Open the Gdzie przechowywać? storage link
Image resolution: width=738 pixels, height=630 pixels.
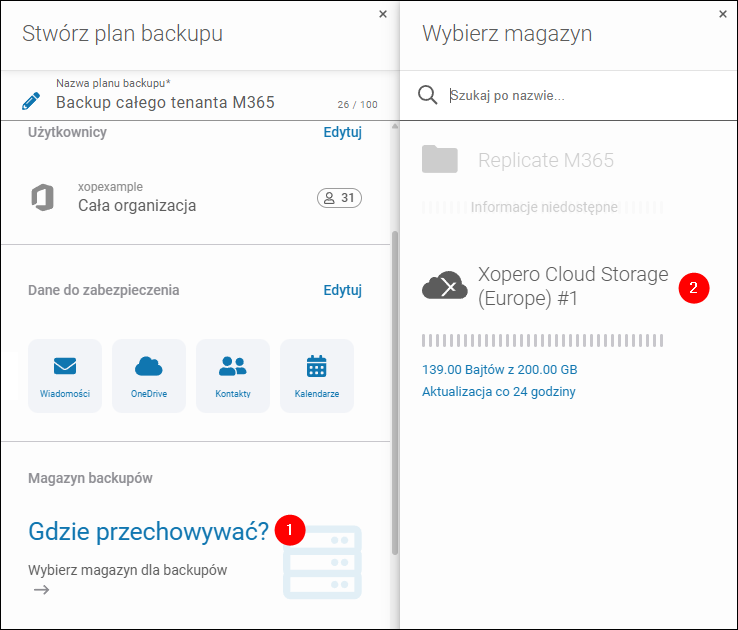(x=148, y=532)
